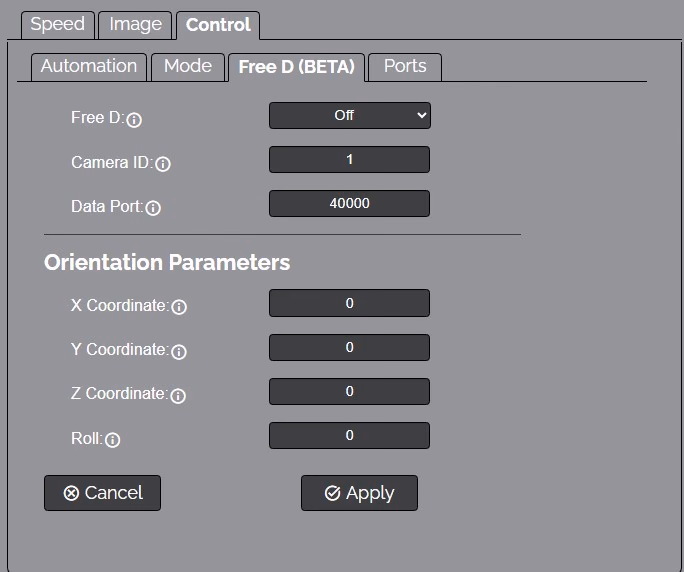Focus the Data Port field showing 40000
The height and width of the screenshot is (572, 684).
point(349,203)
